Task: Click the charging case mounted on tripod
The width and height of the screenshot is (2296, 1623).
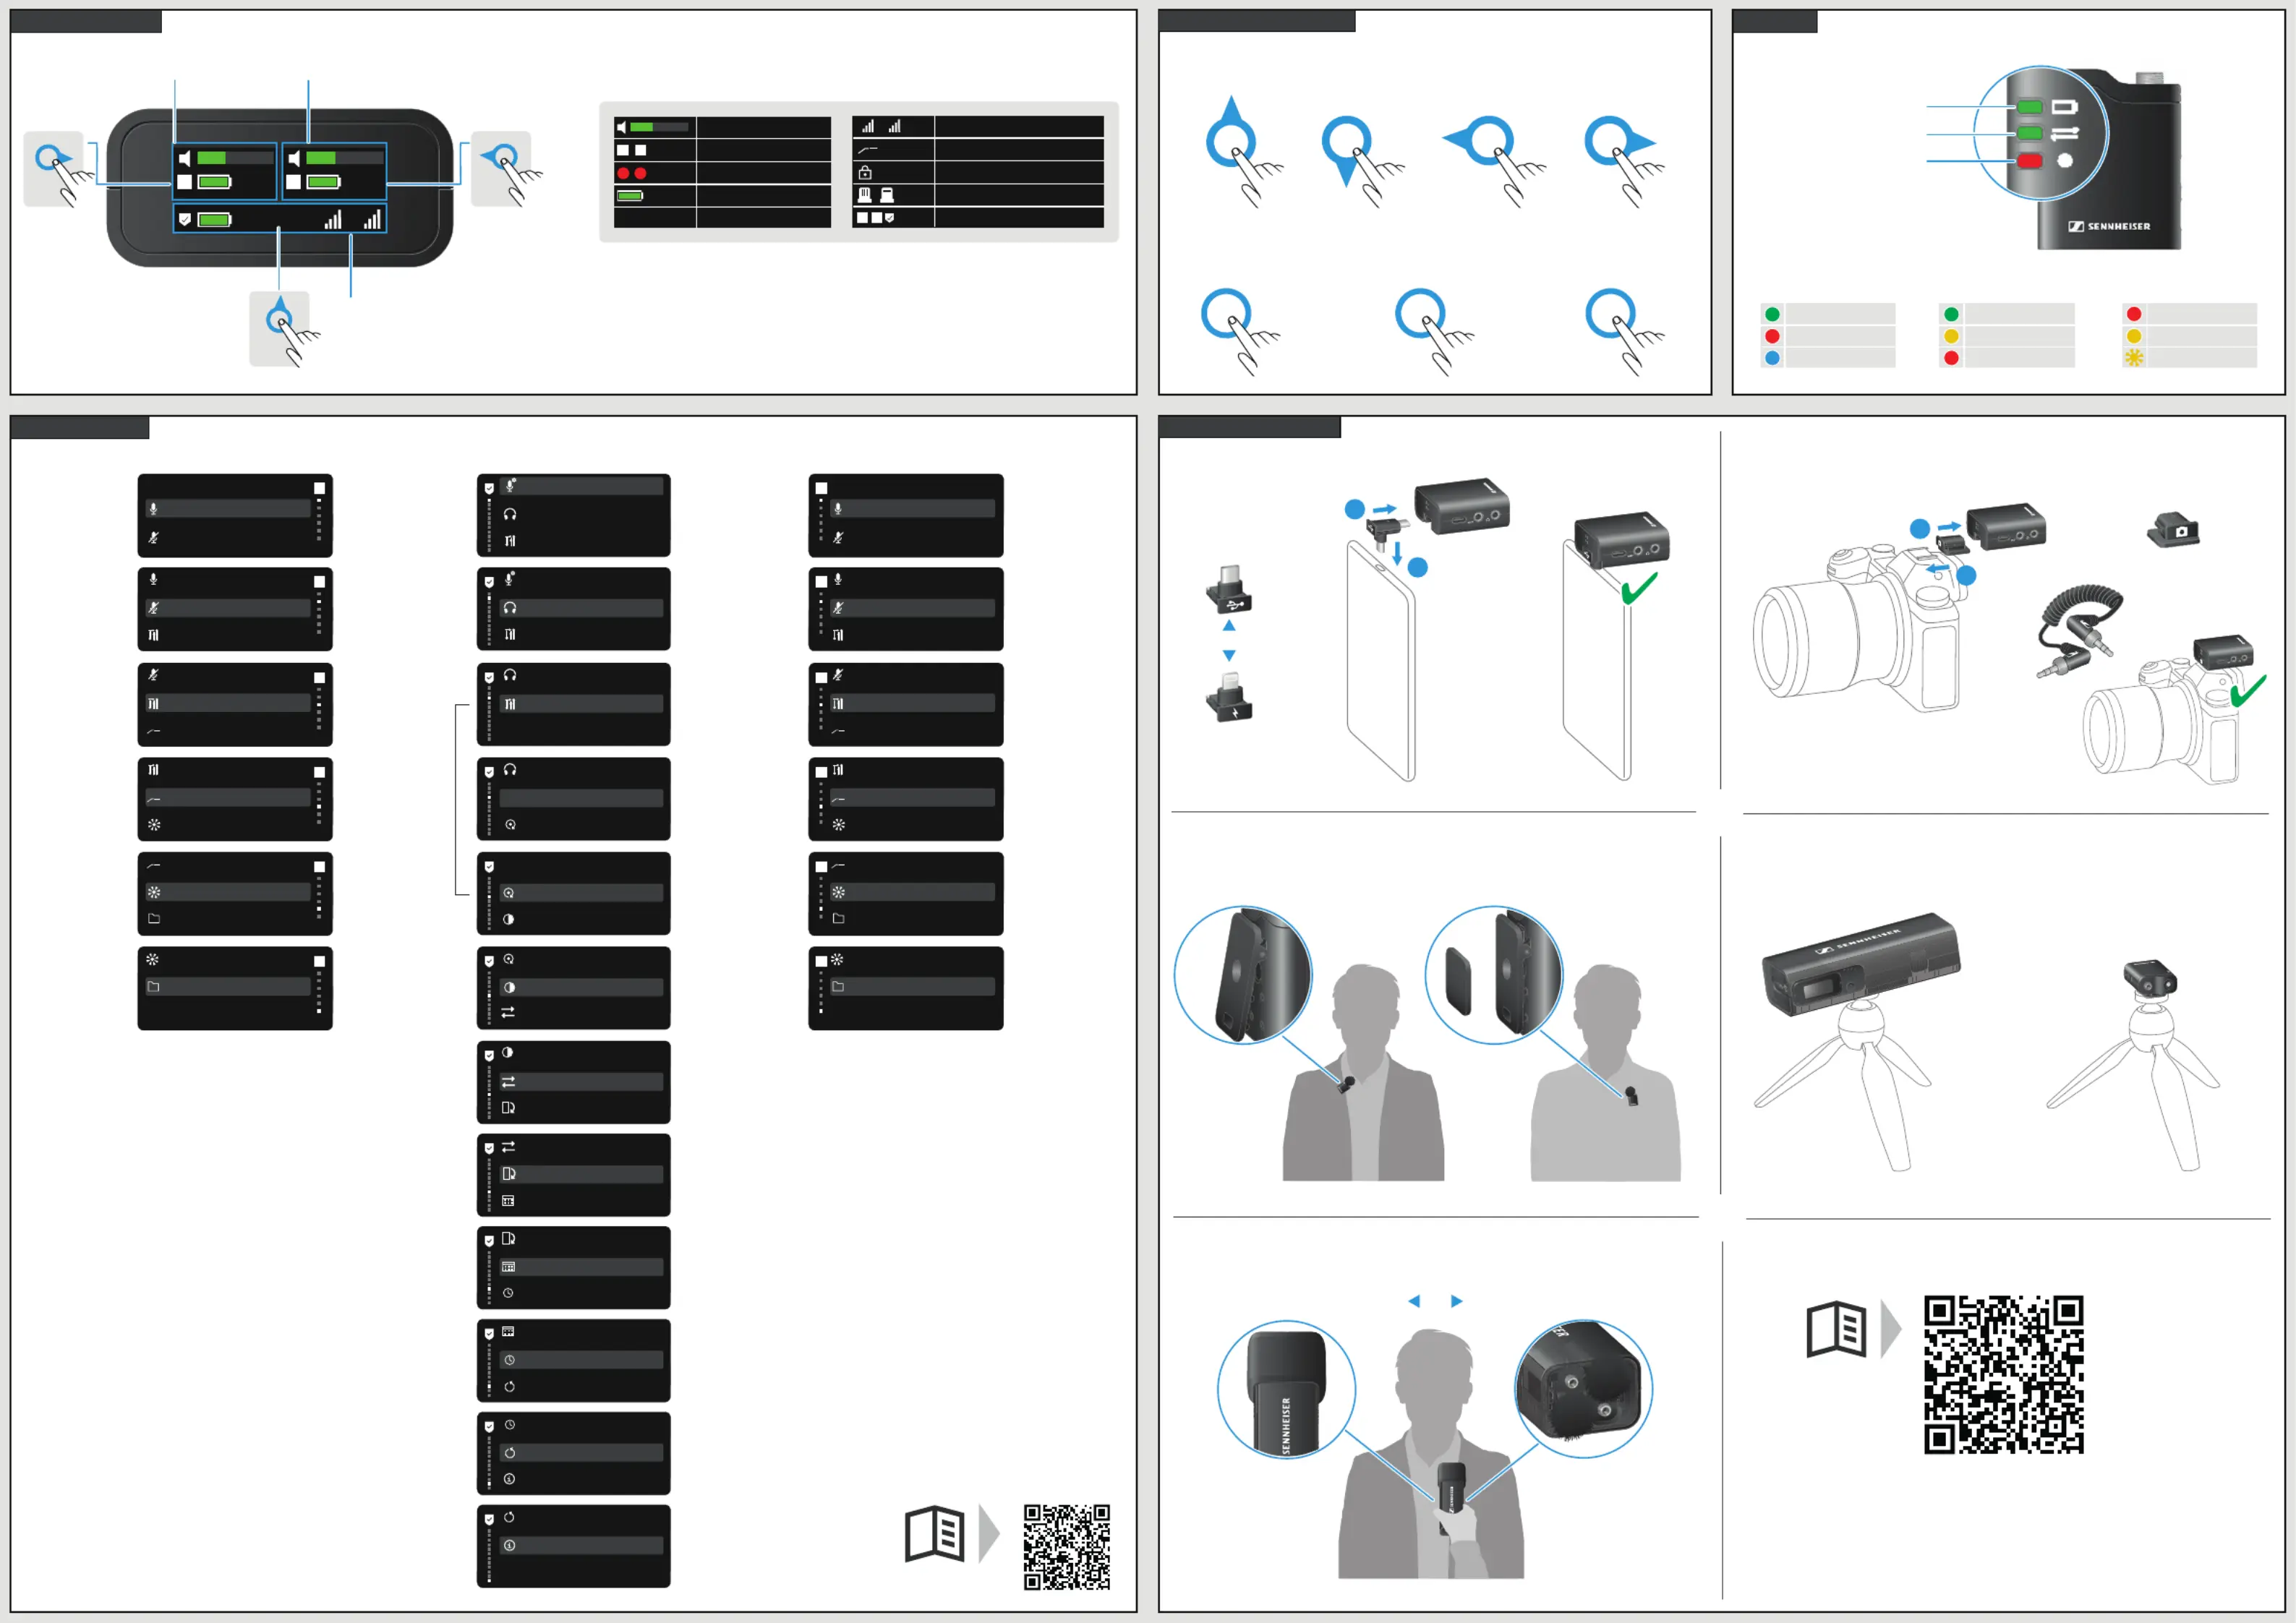Action: pos(1861,964)
